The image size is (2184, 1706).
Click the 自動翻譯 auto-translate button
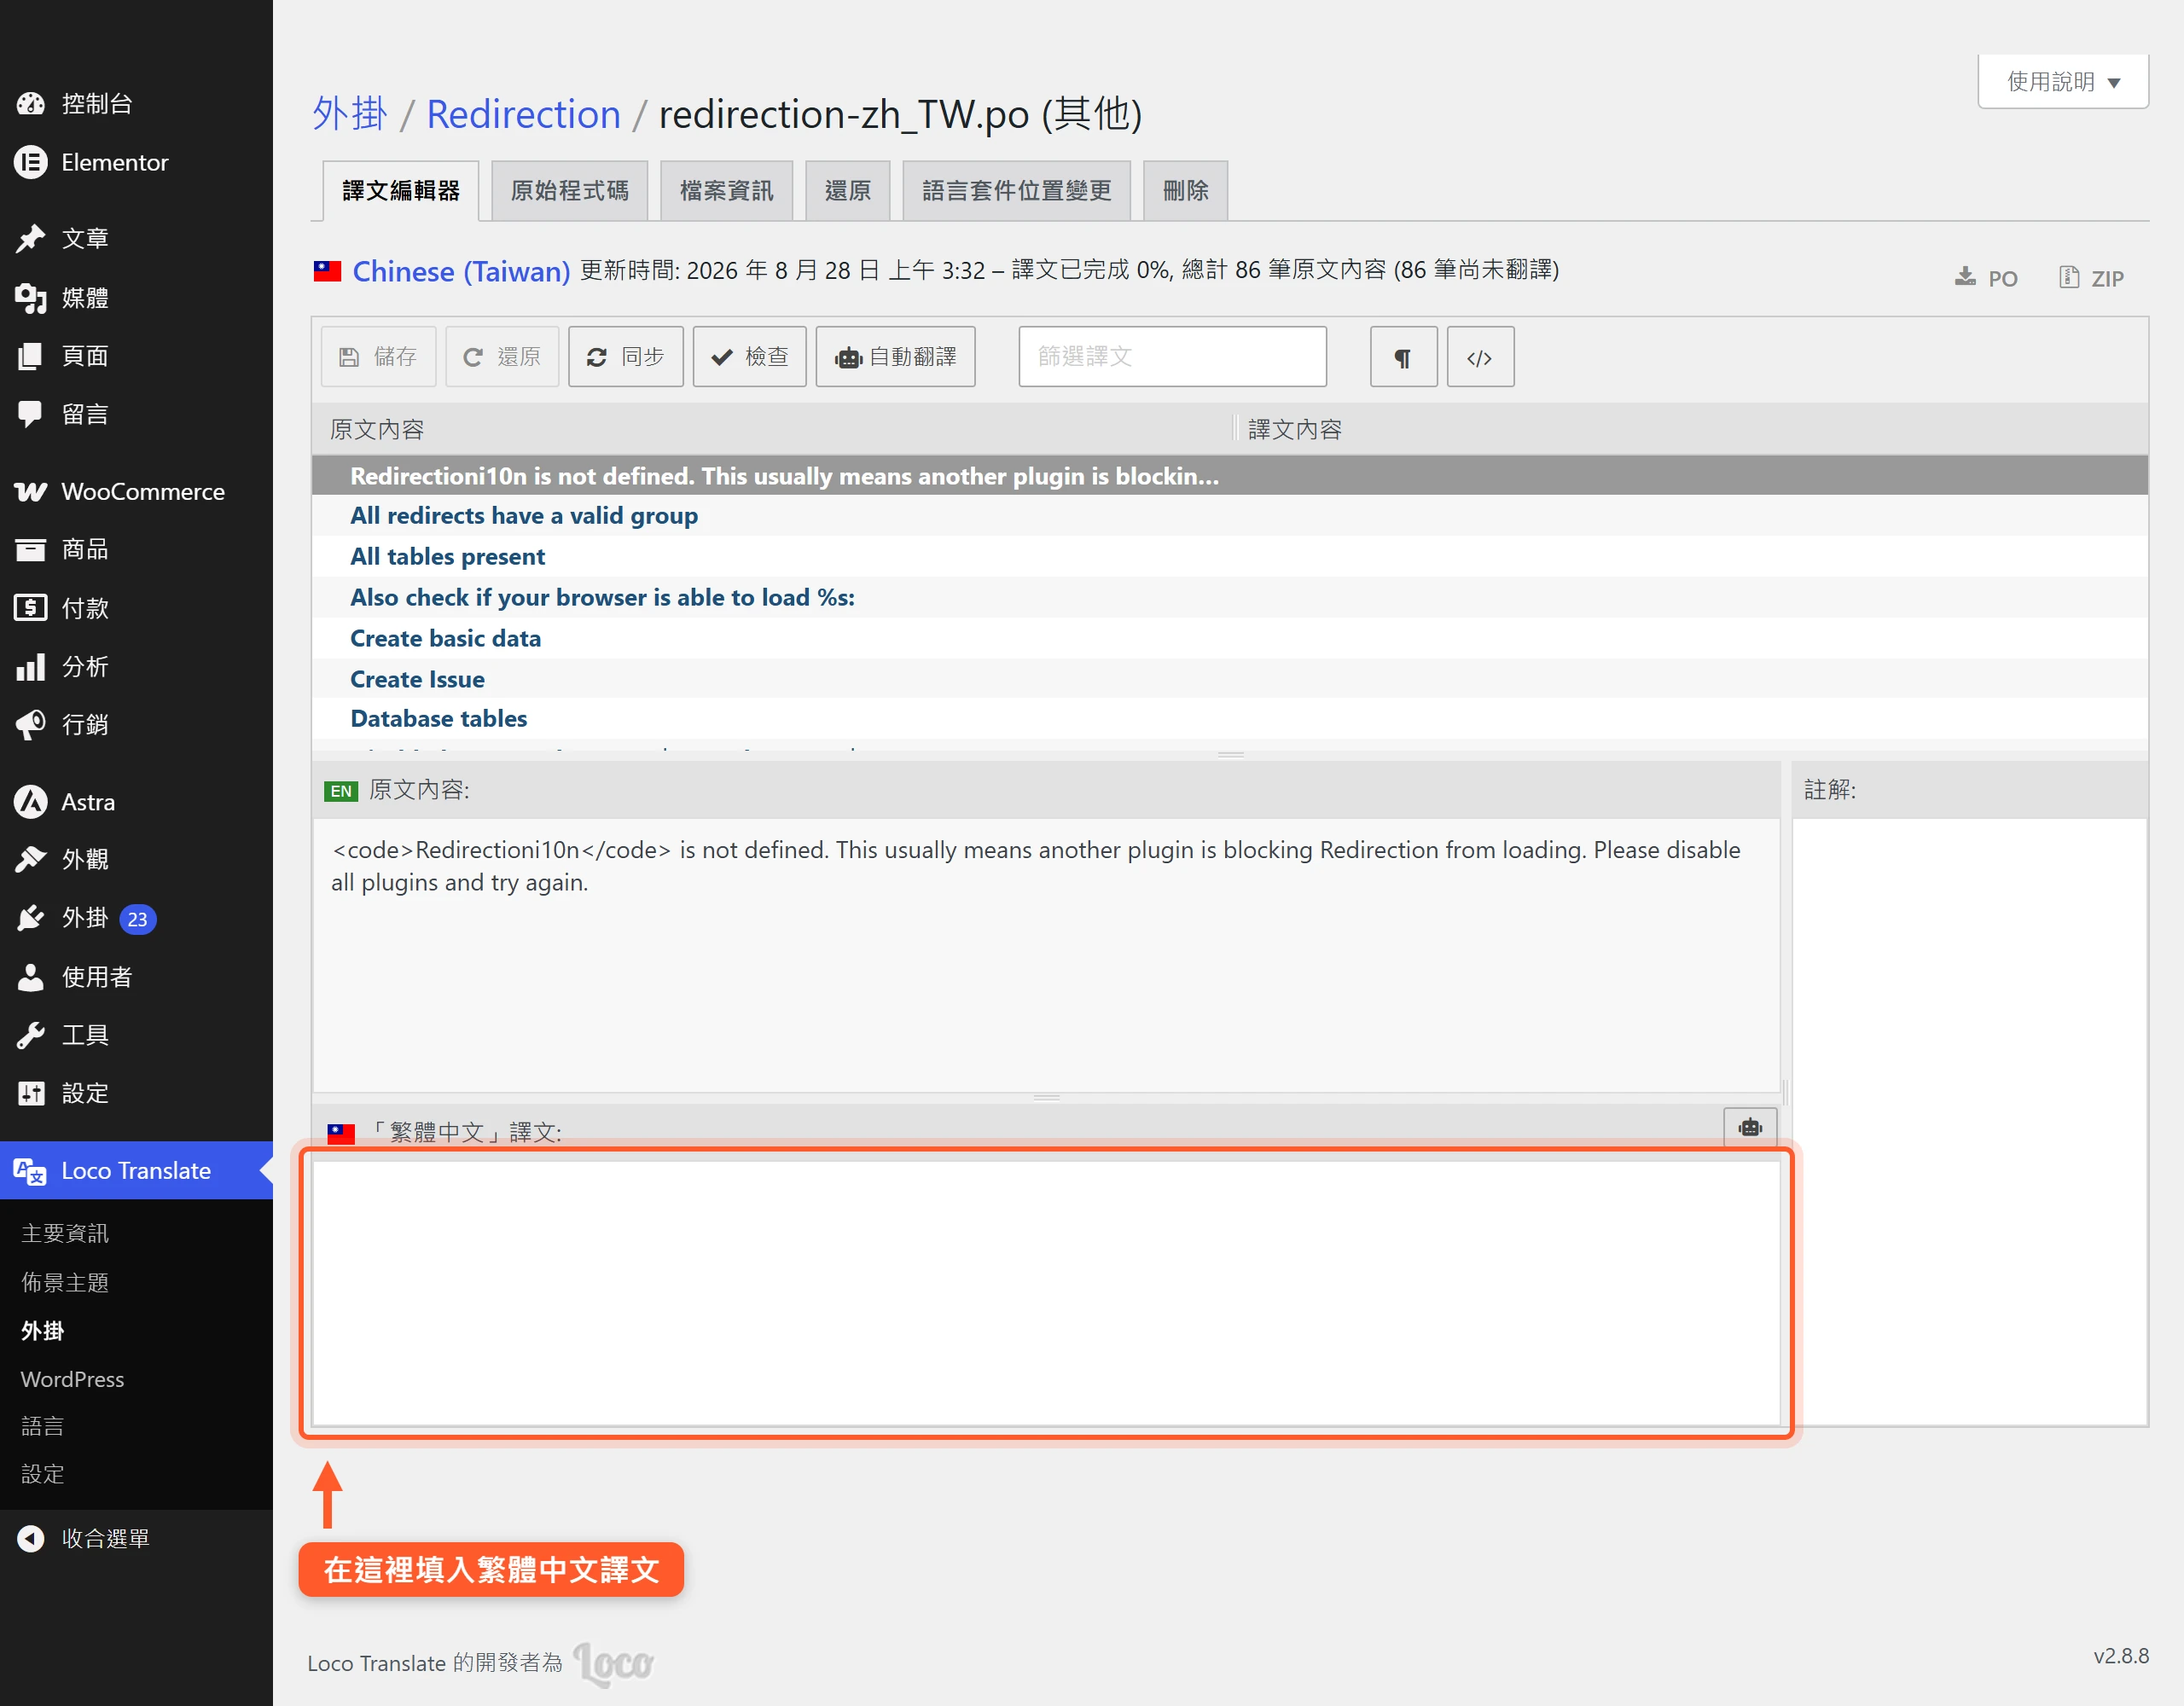click(895, 357)
